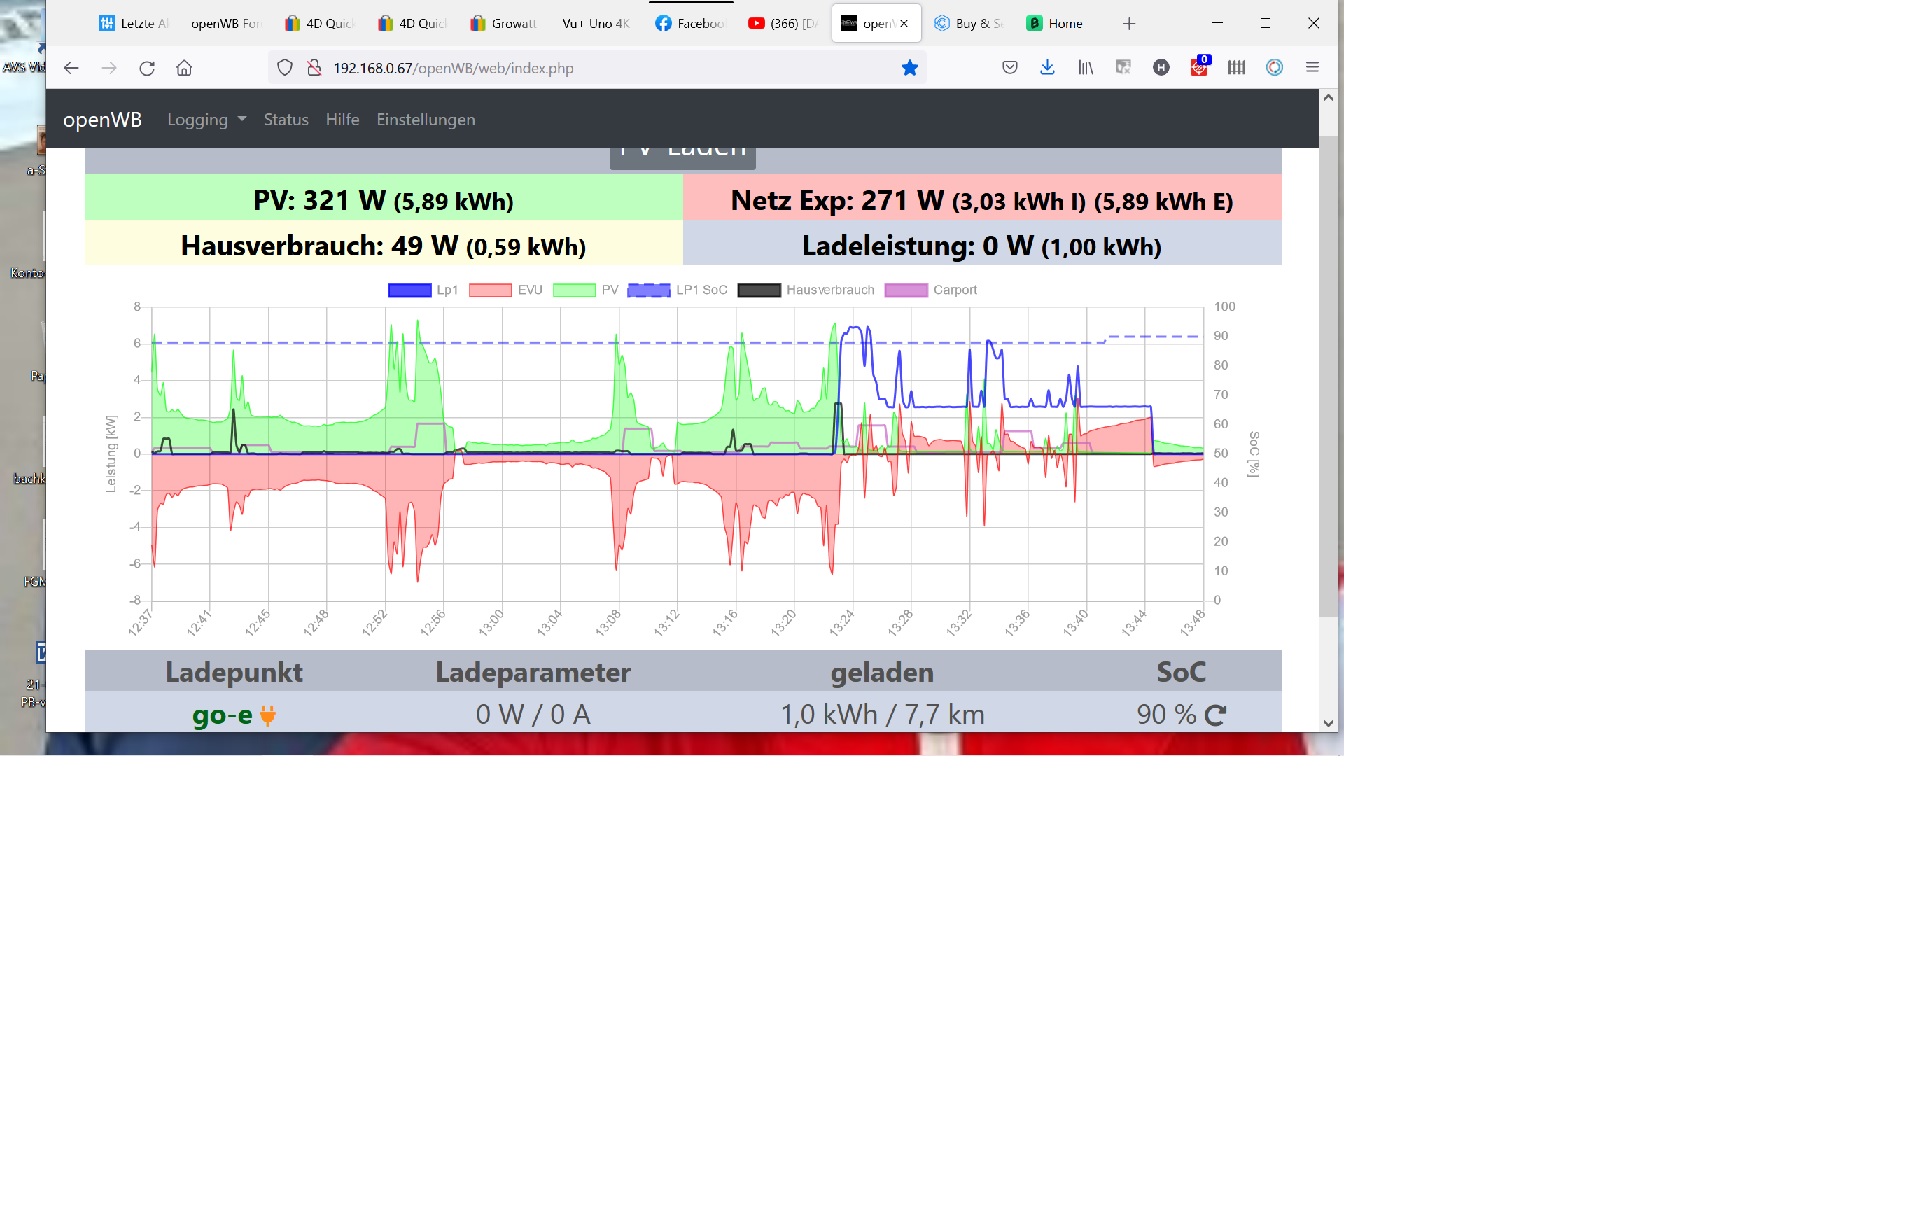
Task: Go to the browser home page
Action: point(184,68)
